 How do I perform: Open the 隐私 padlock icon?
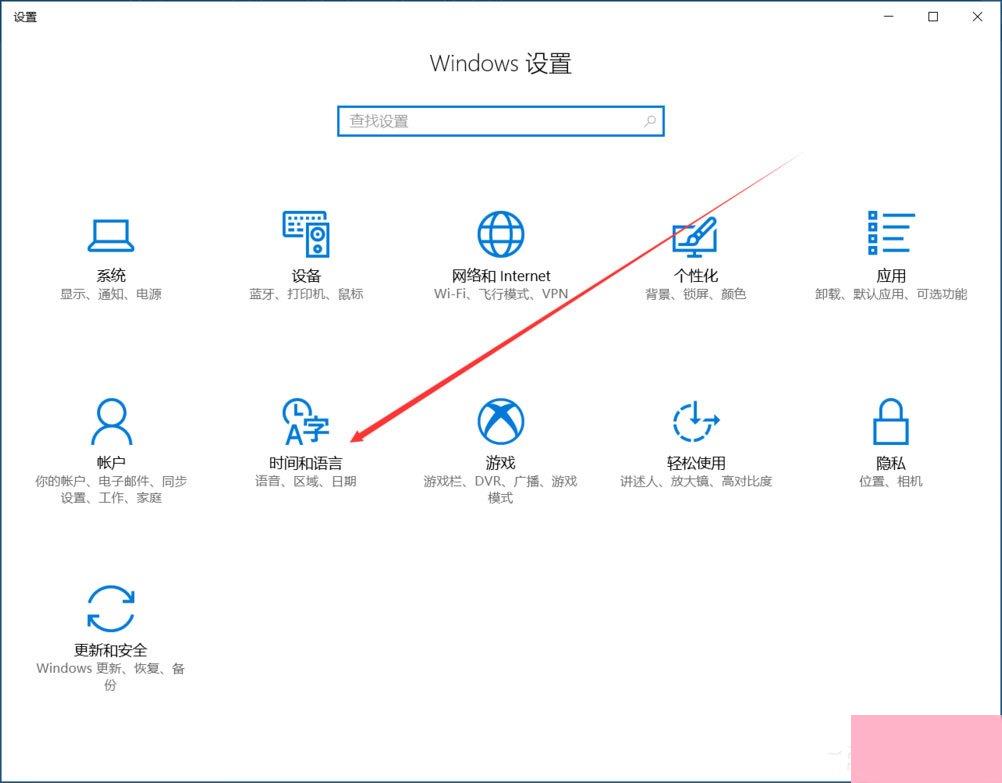[x=891, y=421]
